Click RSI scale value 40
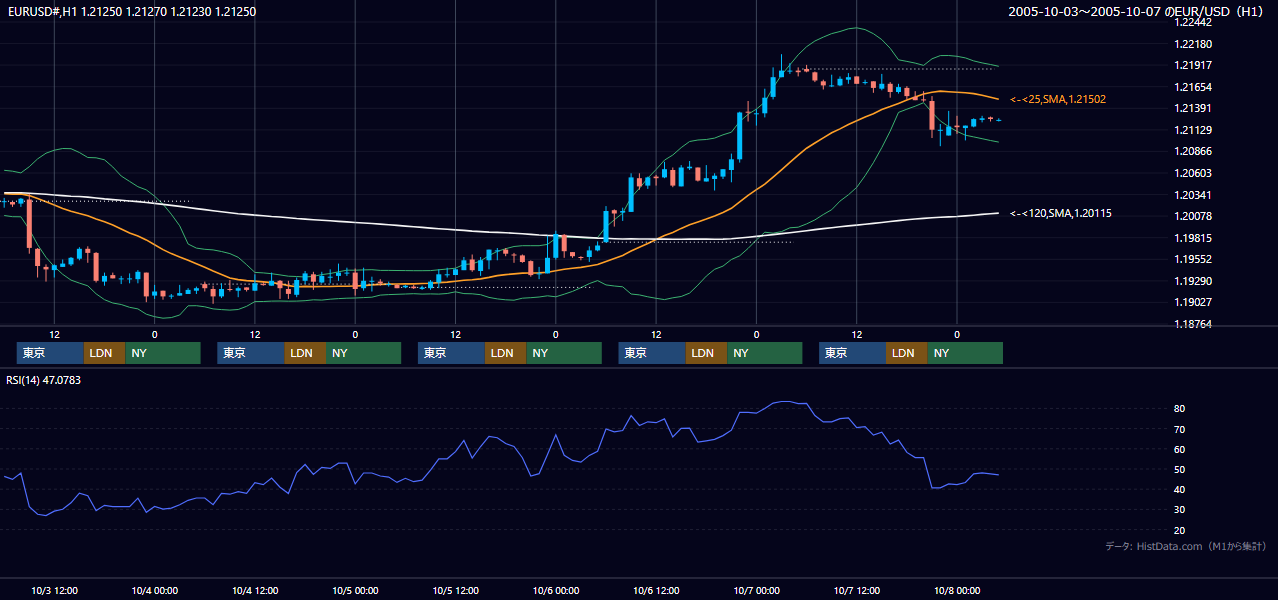This screenshot has height=600, width=1278. [x=1180, y=489]
